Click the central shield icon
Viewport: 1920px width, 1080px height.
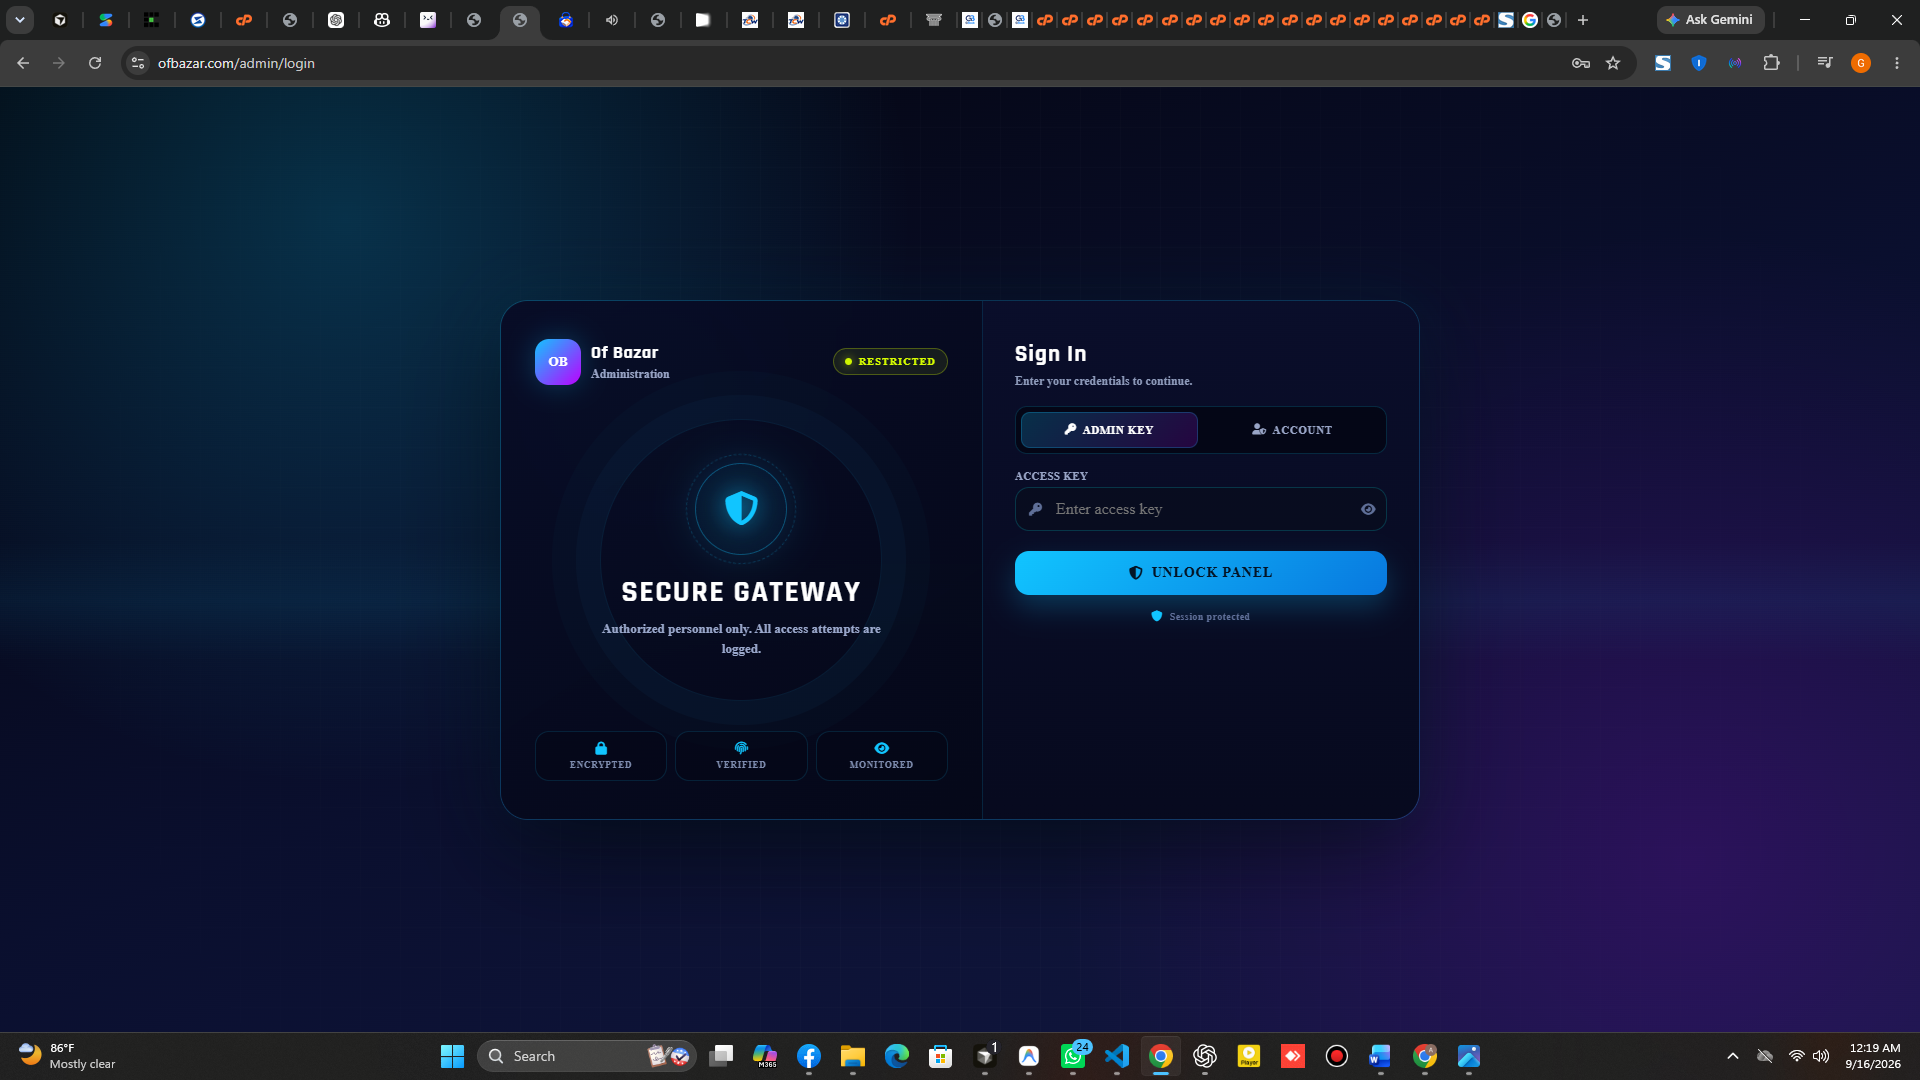click(x=741, y=509)
